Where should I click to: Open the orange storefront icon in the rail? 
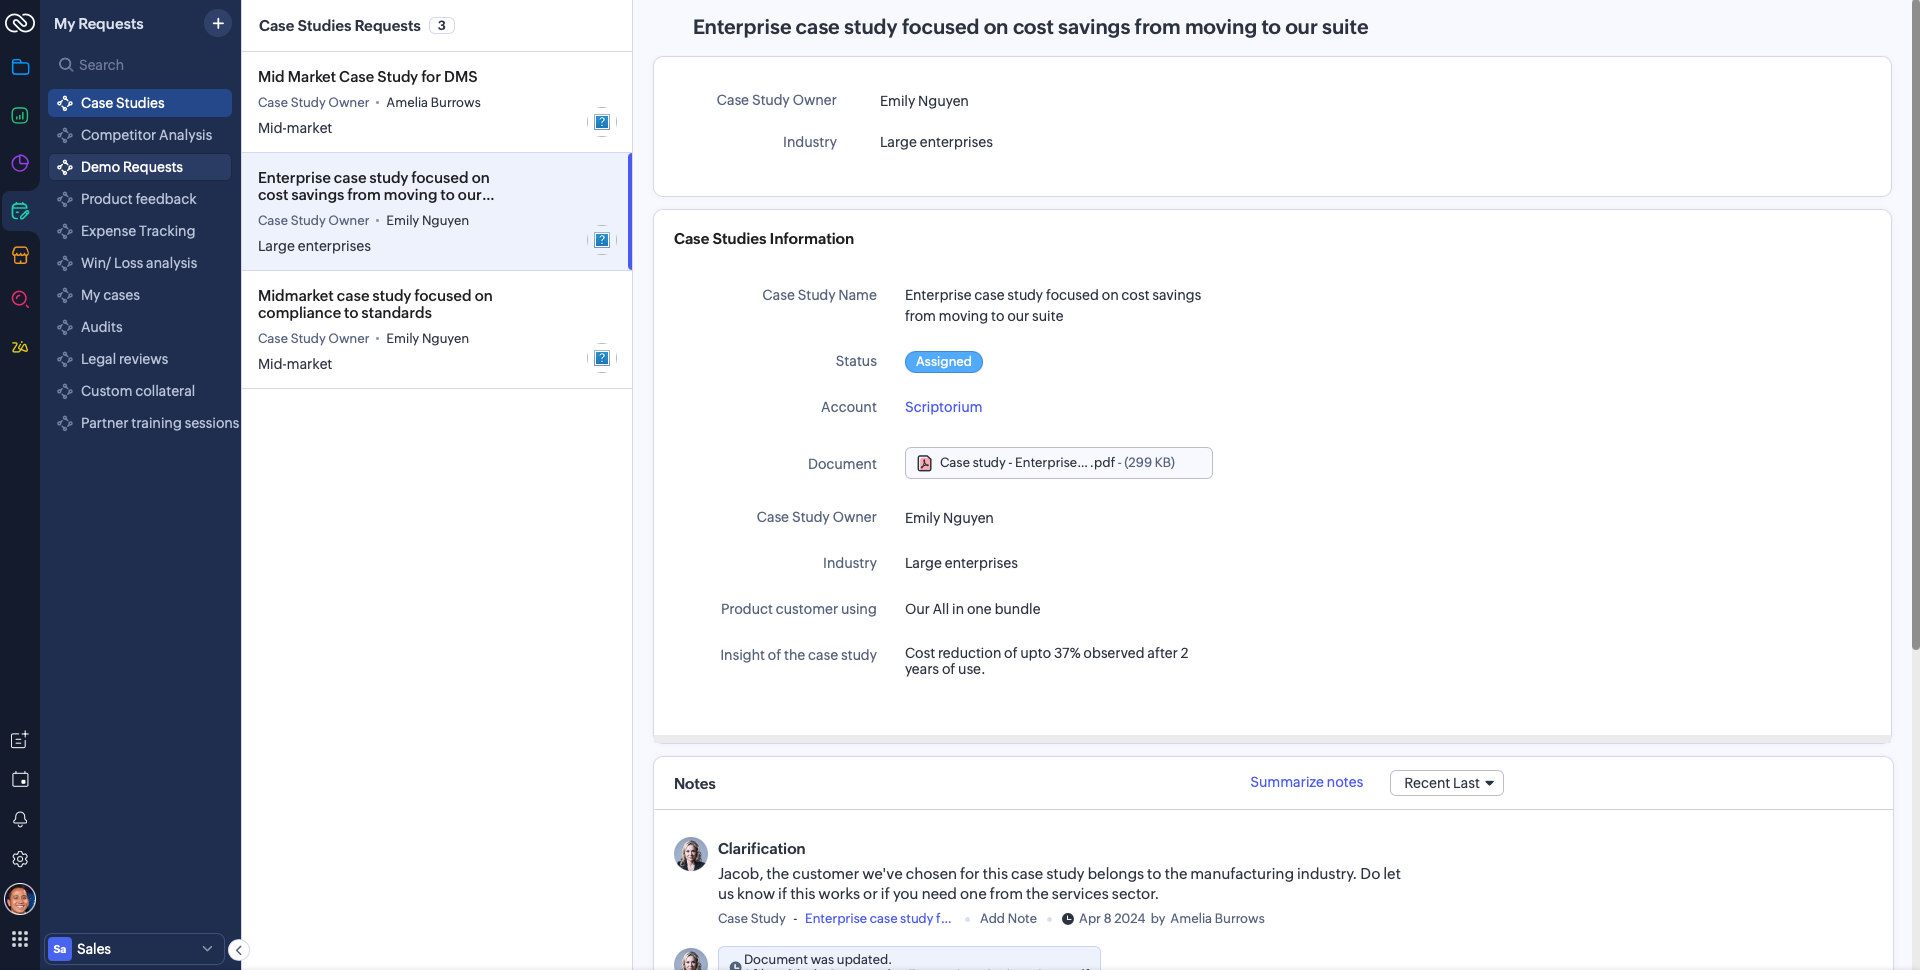(x=20, y=255)
